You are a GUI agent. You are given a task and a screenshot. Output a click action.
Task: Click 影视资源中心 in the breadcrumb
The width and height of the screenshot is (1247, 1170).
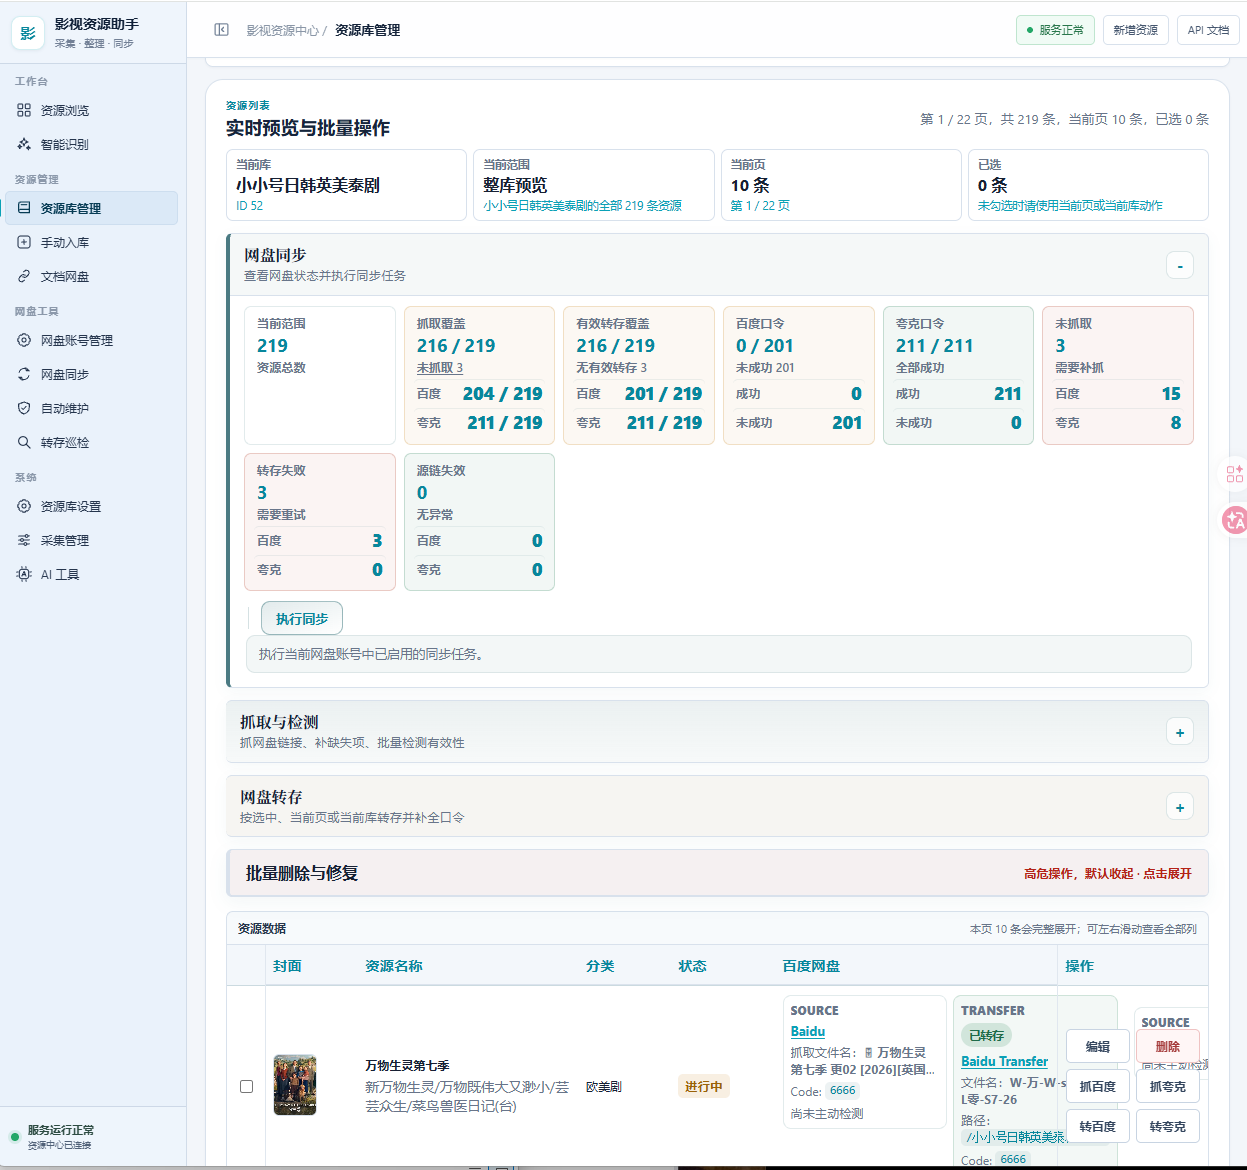click(x=283, y=30)
